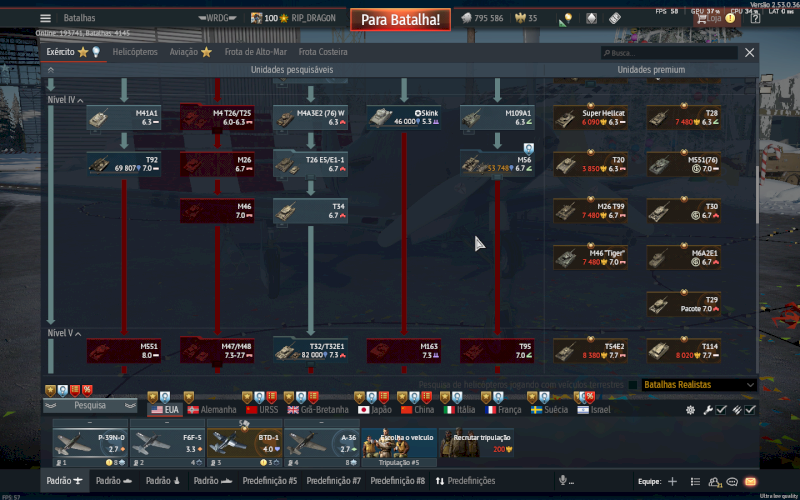Image resolution: width=800 pixels, height=500 pixels.
Task: Click the Busca search field
Action: [670, 52]
